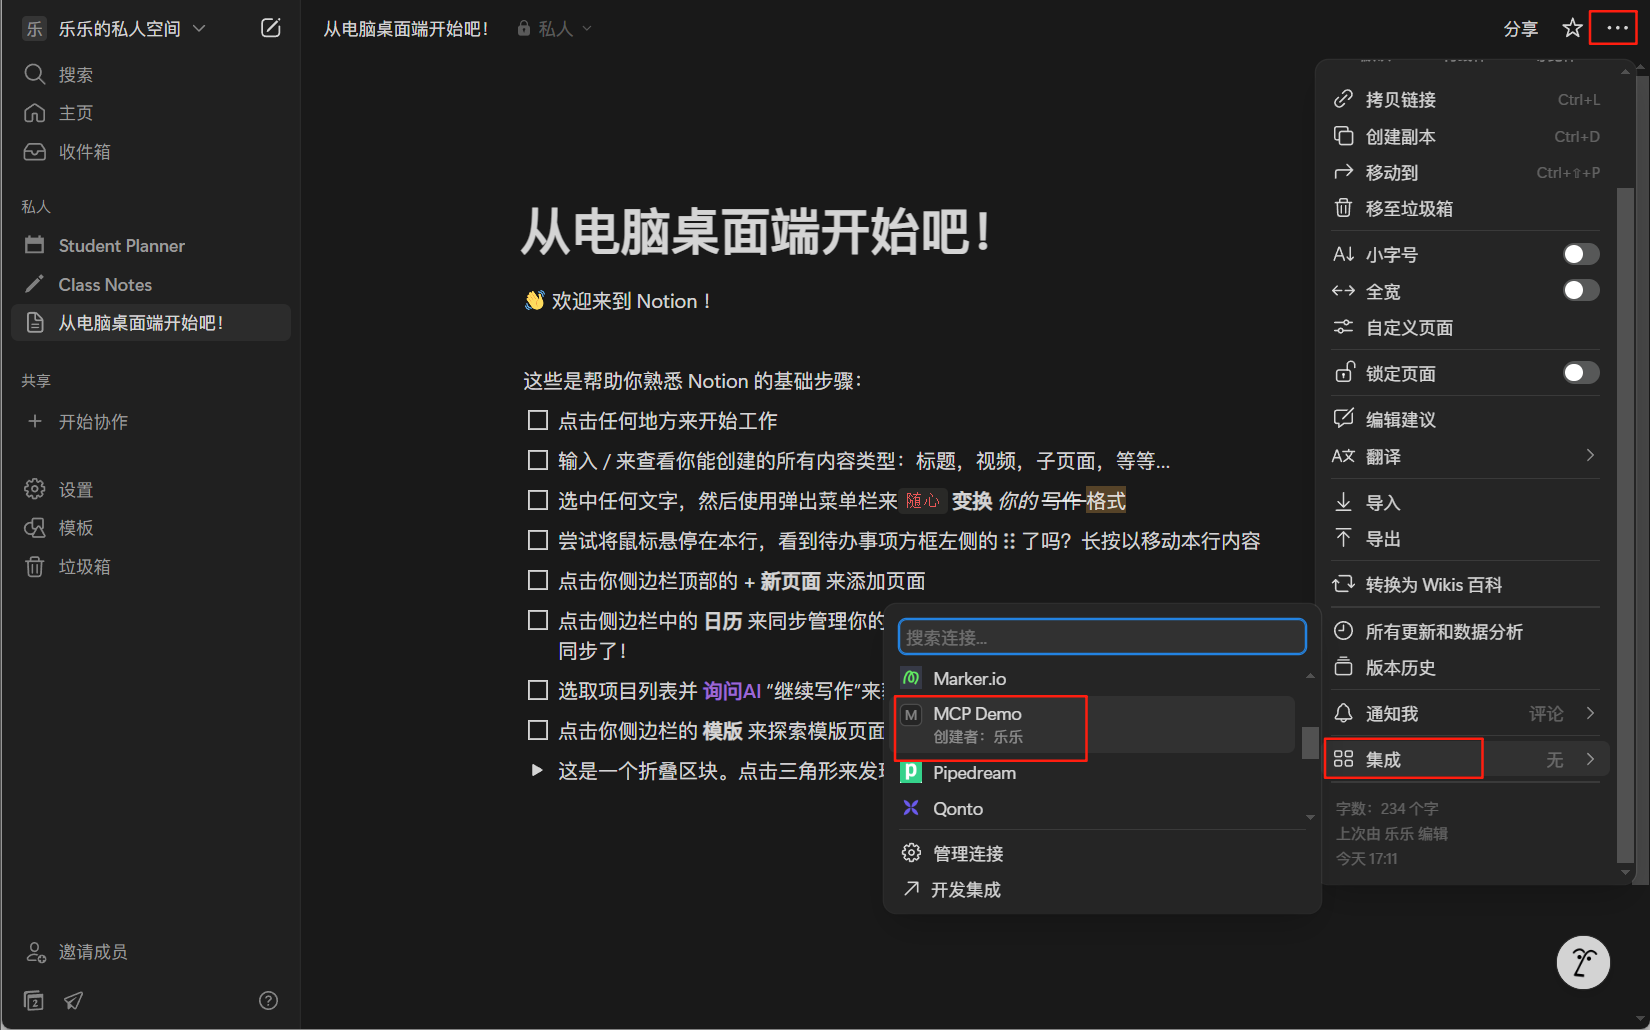Favorite this page with the star icon

coord(1572,28)
